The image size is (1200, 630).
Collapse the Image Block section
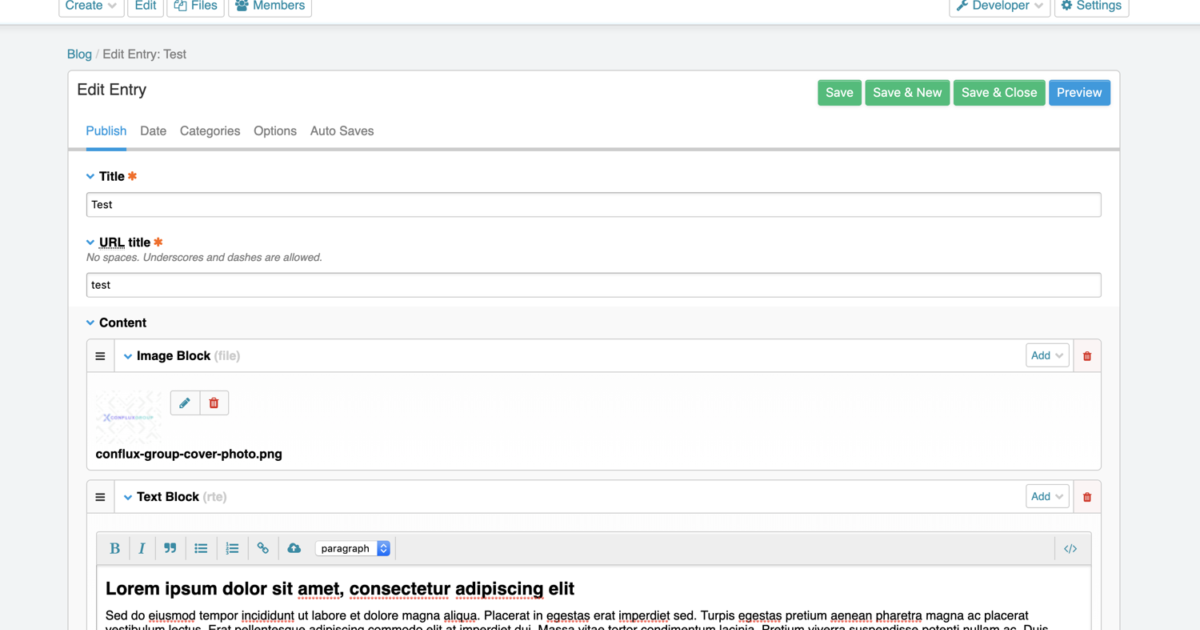pos(128,355)
